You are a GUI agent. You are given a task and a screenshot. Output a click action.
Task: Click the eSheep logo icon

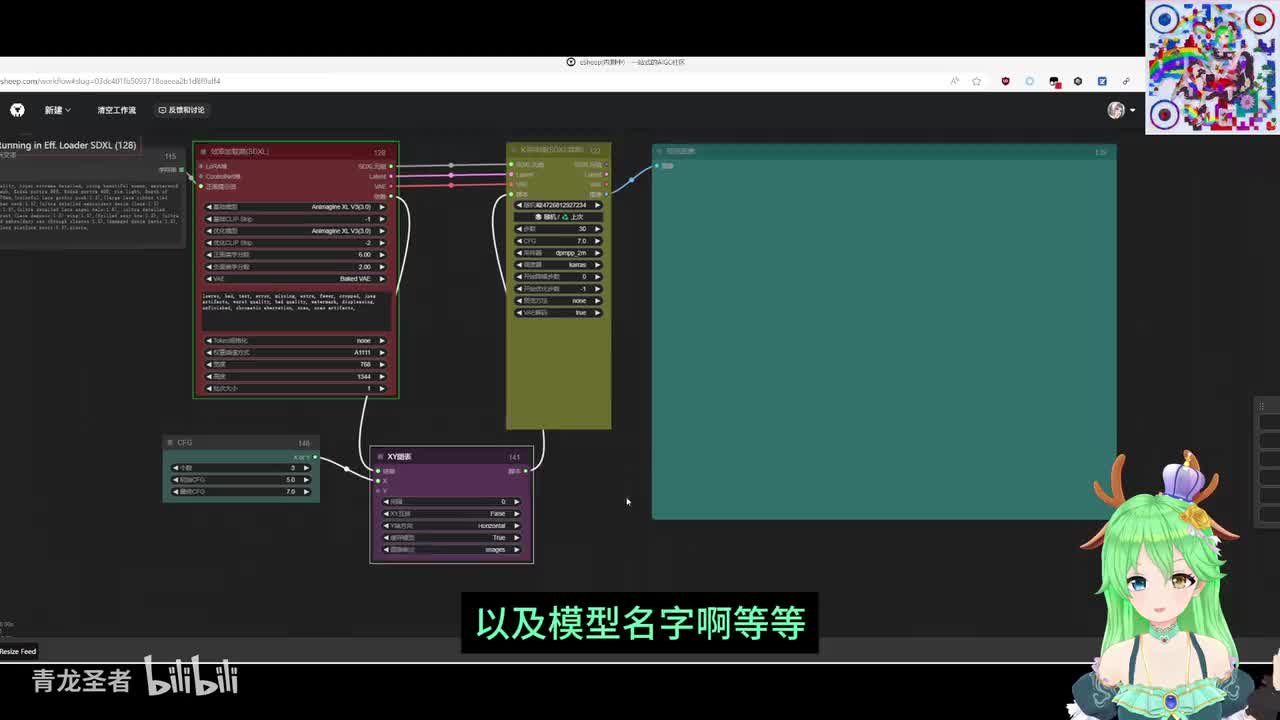[x=17, y=110]
